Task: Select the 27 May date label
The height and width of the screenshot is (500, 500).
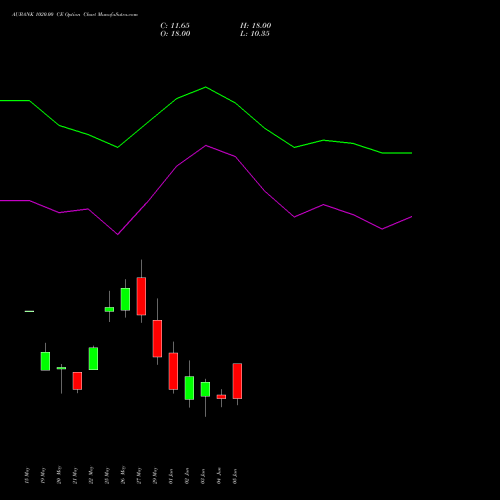Action: click(139, 475)
